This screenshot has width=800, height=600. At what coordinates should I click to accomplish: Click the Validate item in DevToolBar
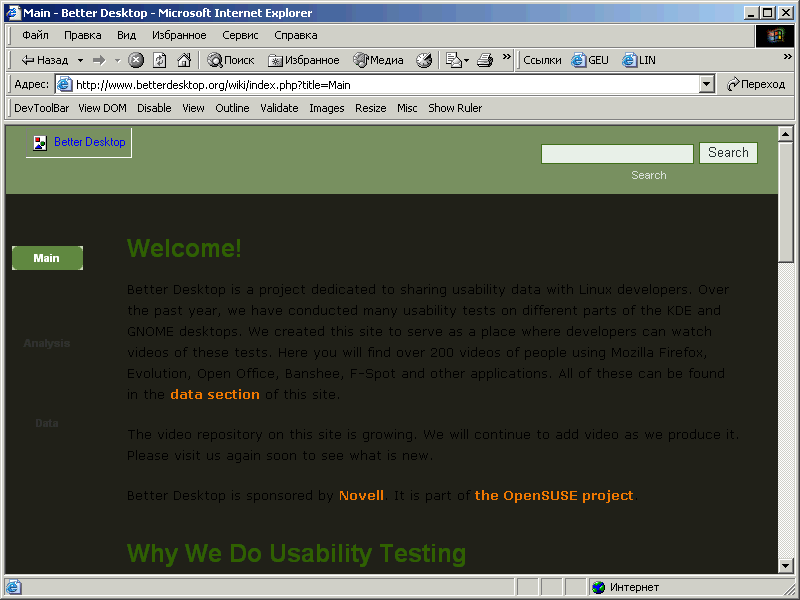tap(279, 108)
